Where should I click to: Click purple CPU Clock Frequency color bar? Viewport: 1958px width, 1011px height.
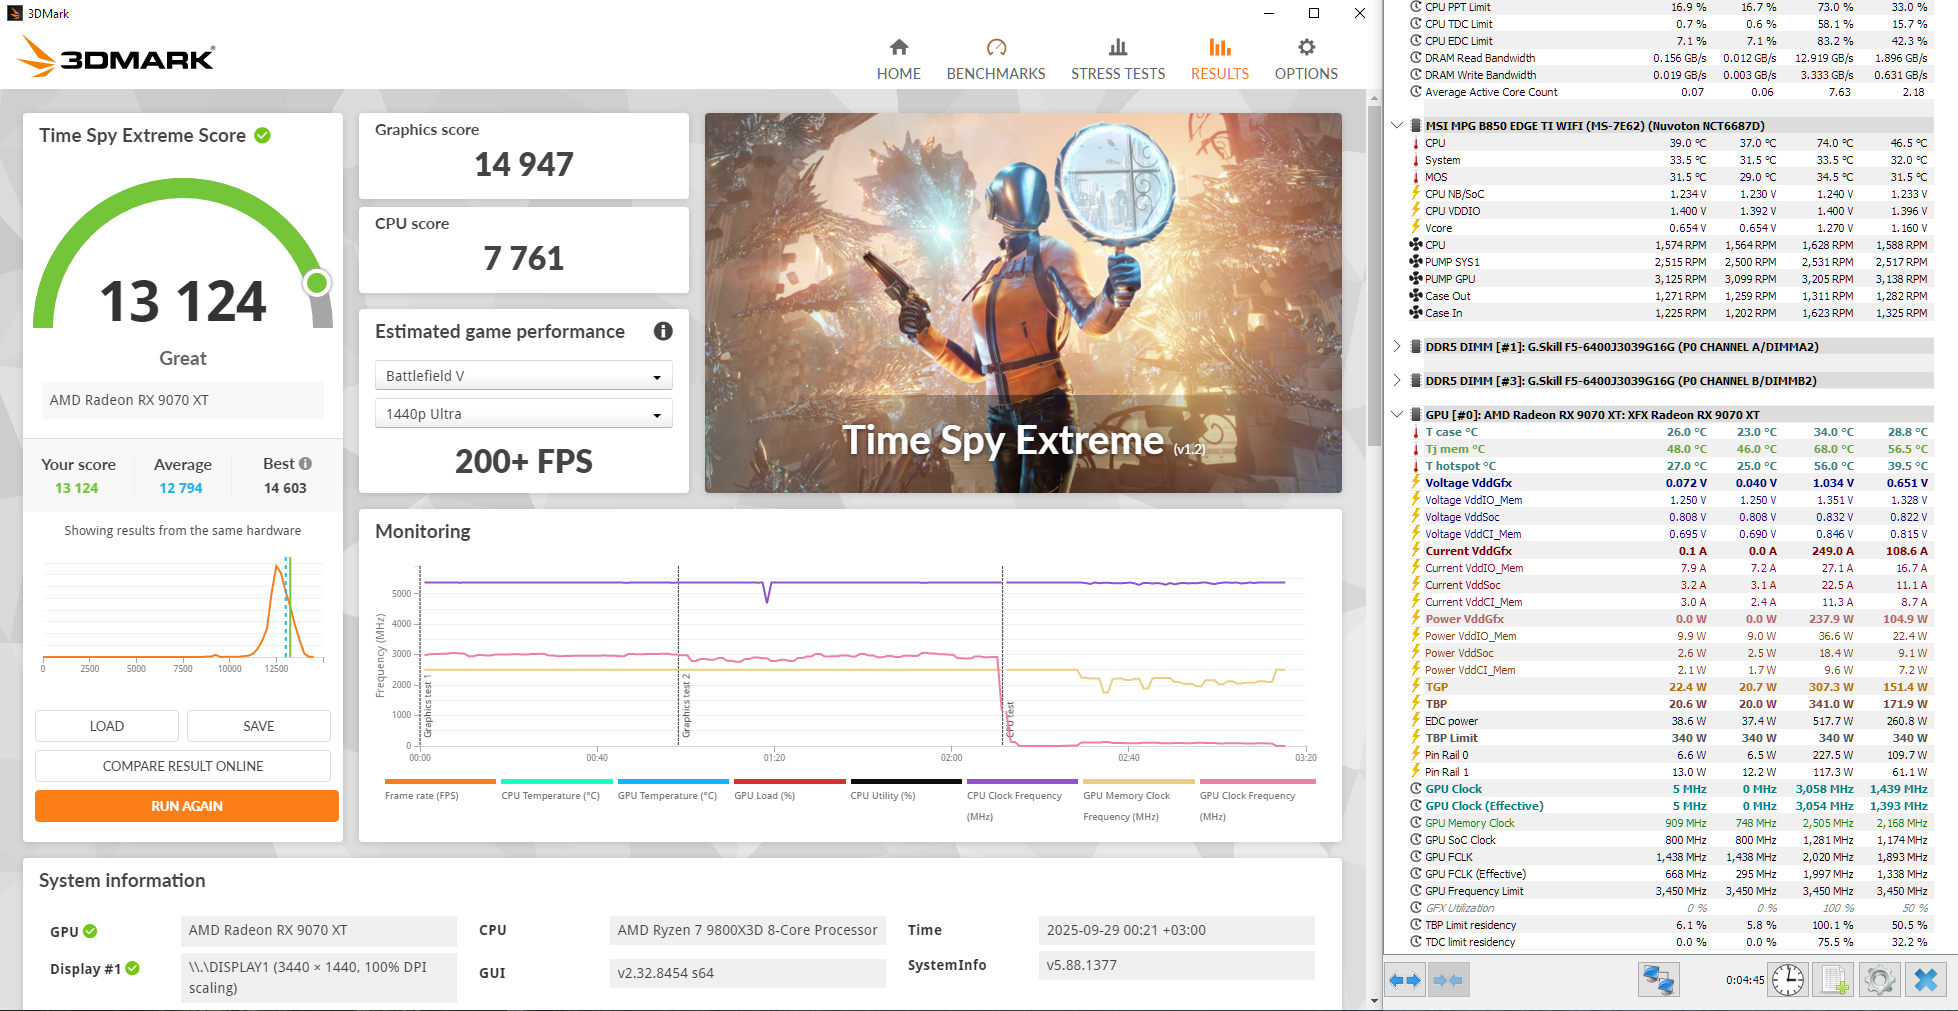pyautogui.click(x=1022, y=782)
